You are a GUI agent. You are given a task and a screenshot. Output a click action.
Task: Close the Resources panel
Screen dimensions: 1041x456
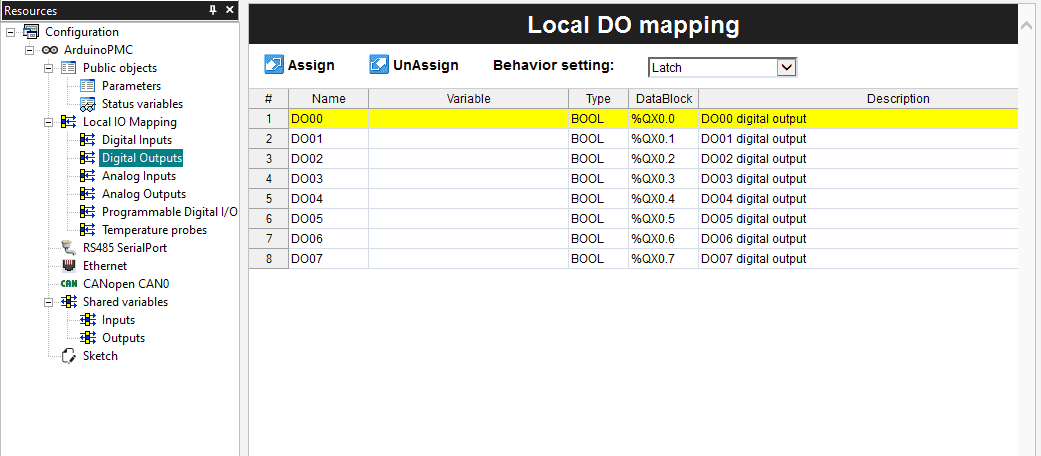(229, 9)
